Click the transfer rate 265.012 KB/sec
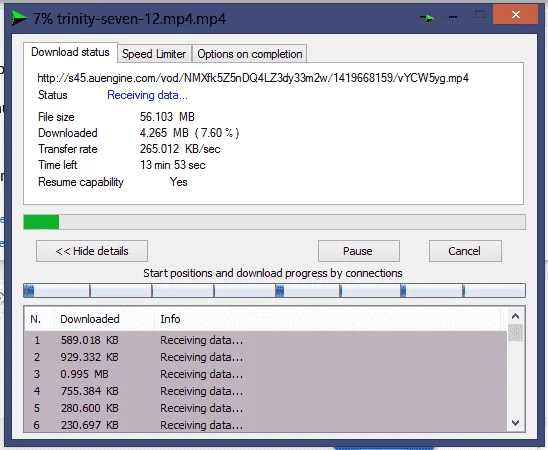The image size is (548, 450). (180, 149)
